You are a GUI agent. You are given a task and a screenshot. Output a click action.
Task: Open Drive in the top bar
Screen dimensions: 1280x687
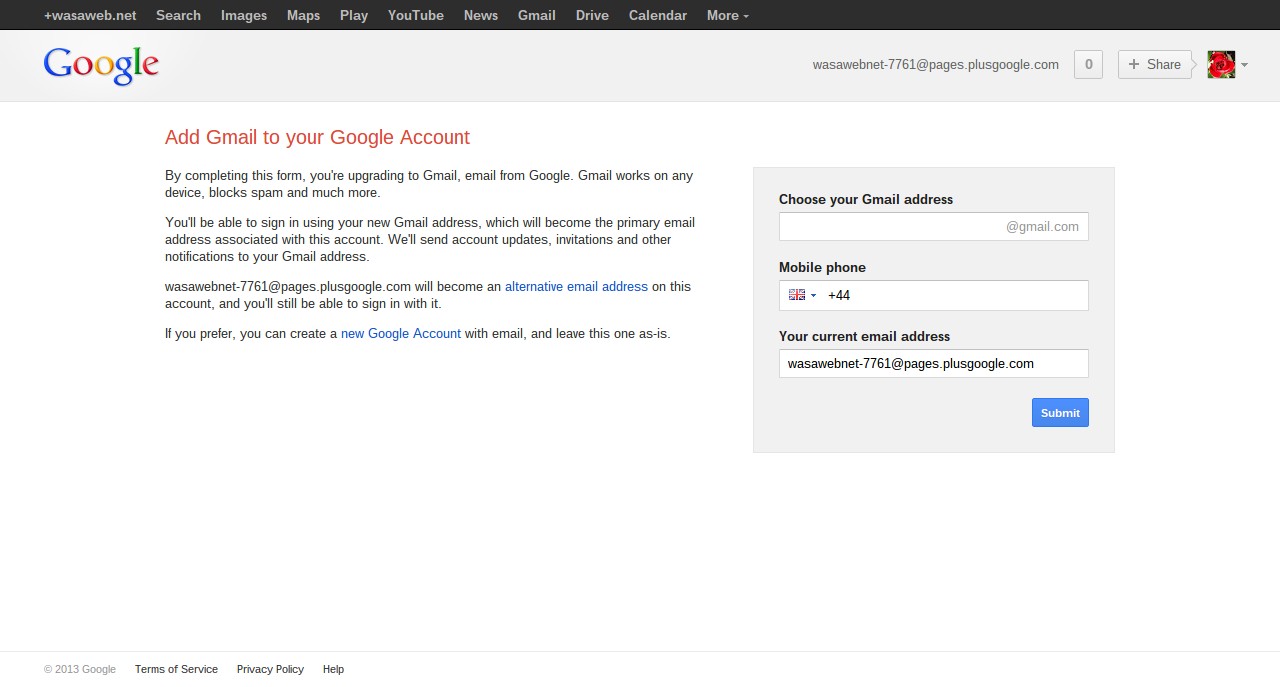pos(592,15)
